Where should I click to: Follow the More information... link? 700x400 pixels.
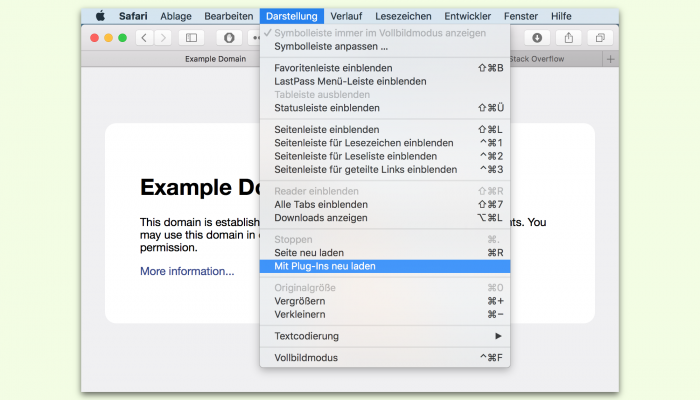[187, 271]
